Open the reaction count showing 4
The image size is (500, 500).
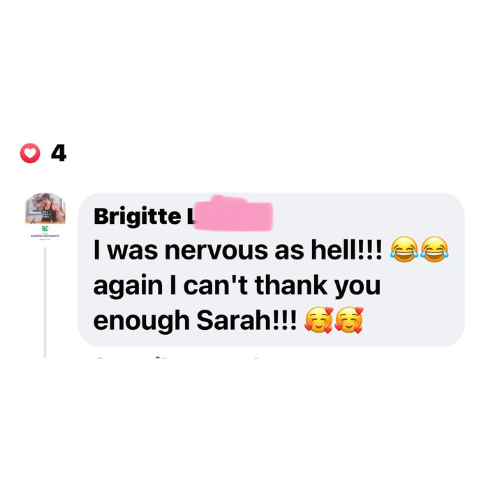tap(59, 153)
